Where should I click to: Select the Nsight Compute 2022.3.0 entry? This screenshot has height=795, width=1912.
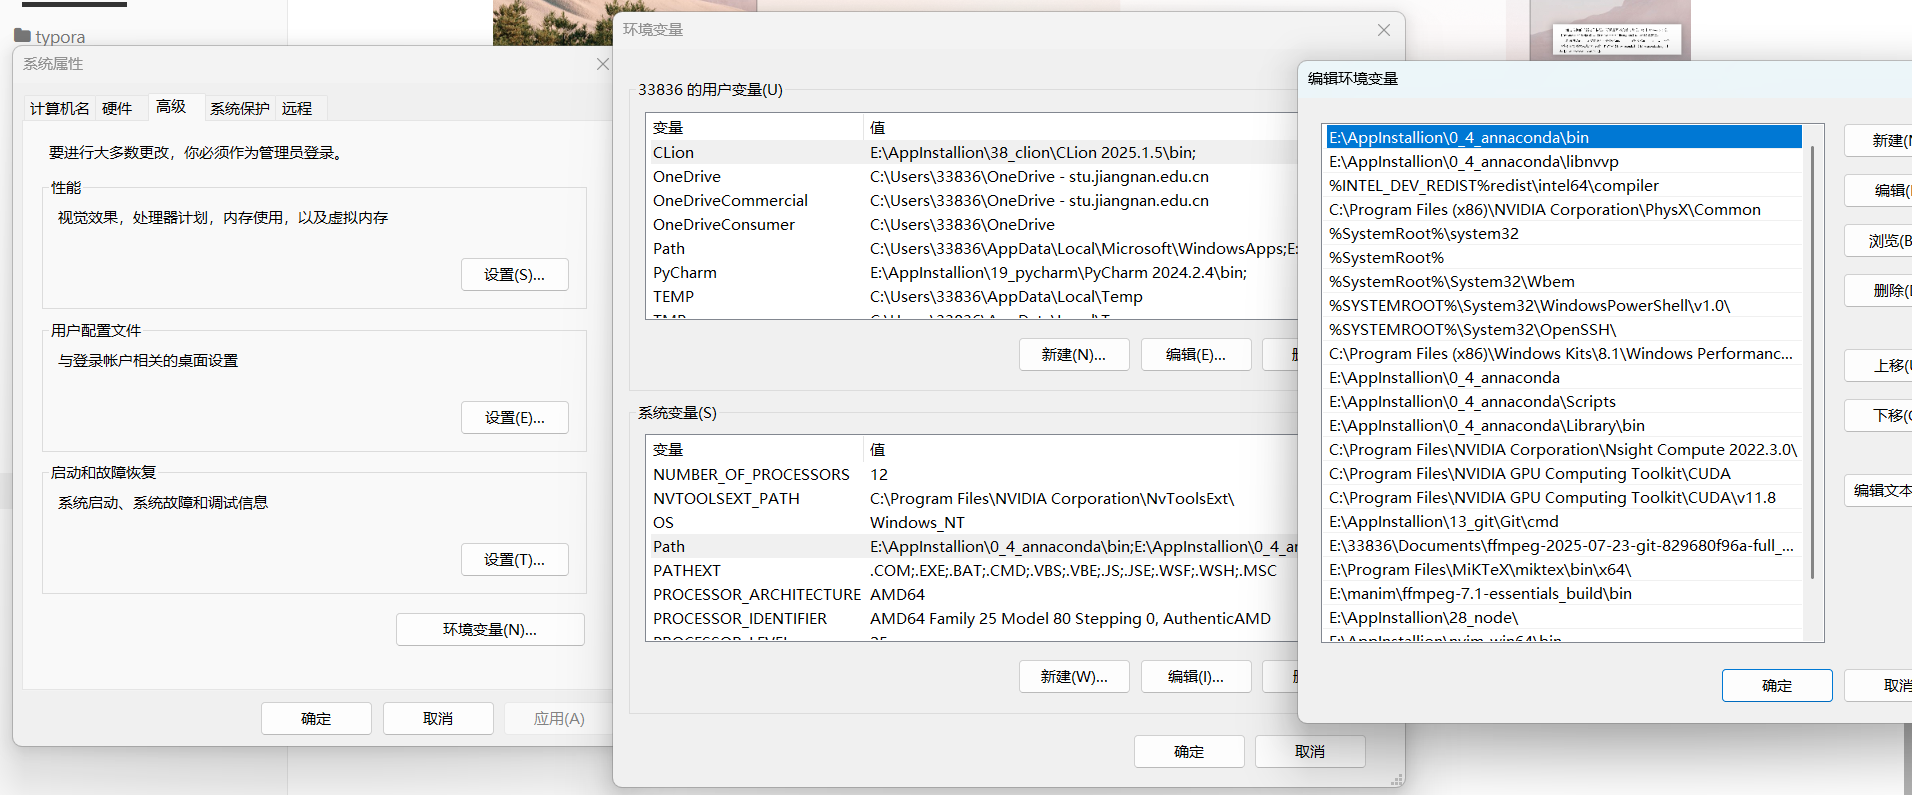pos(1563,449)
